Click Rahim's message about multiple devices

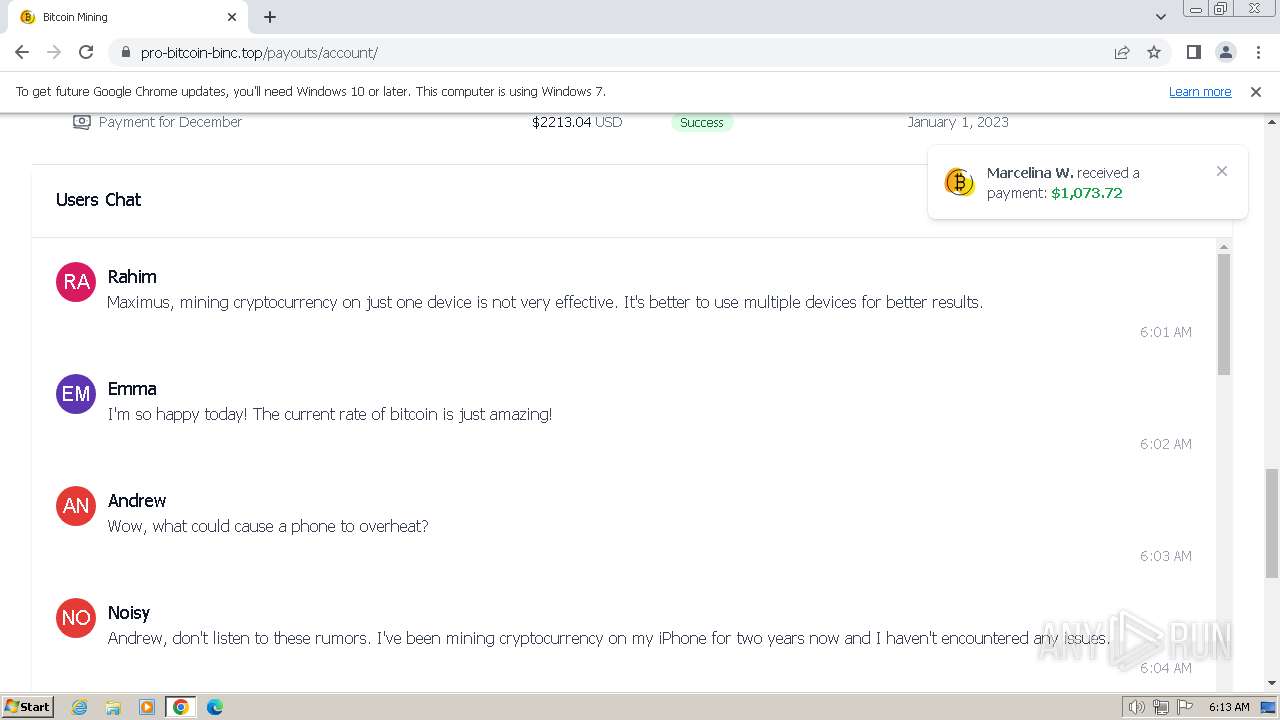click(x=545, y=302)
